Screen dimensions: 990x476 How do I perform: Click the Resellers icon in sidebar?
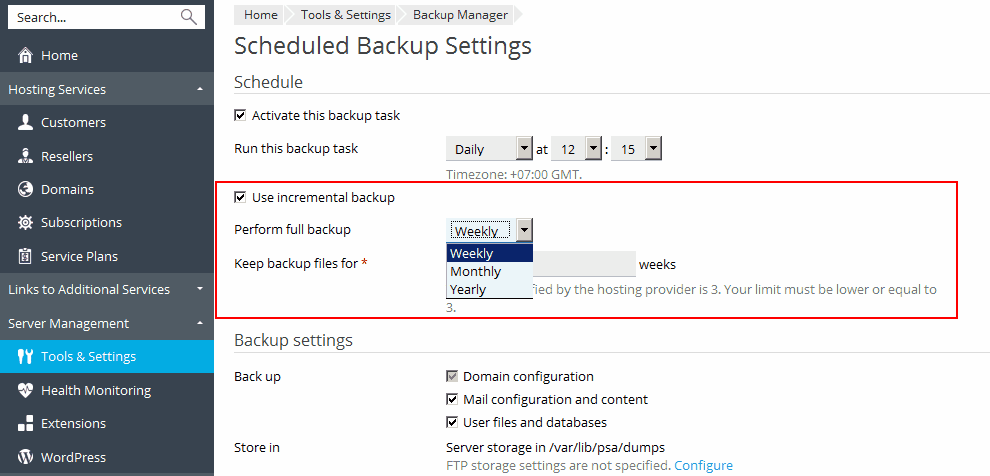[x=26, y=156]
